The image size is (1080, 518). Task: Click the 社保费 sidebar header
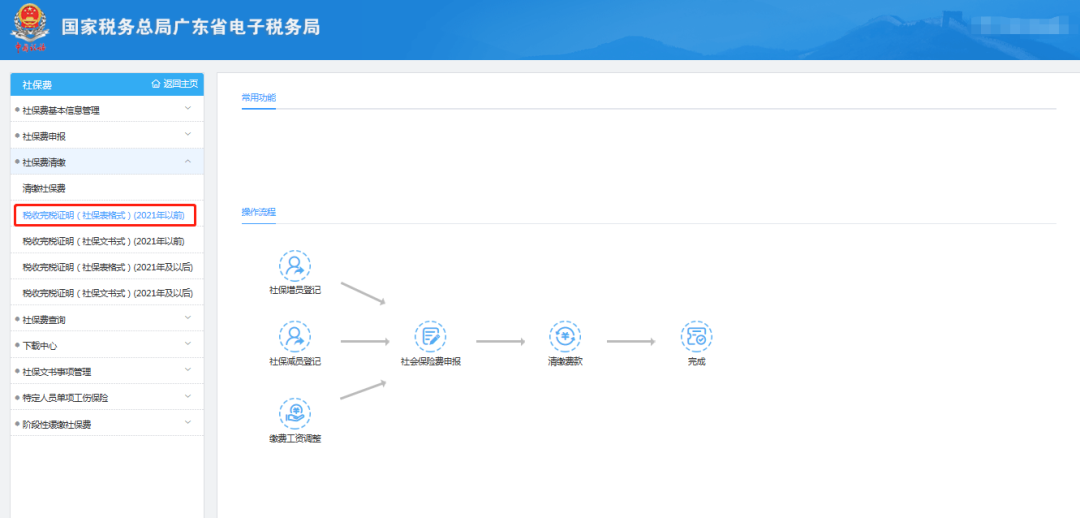pos(37,85)
